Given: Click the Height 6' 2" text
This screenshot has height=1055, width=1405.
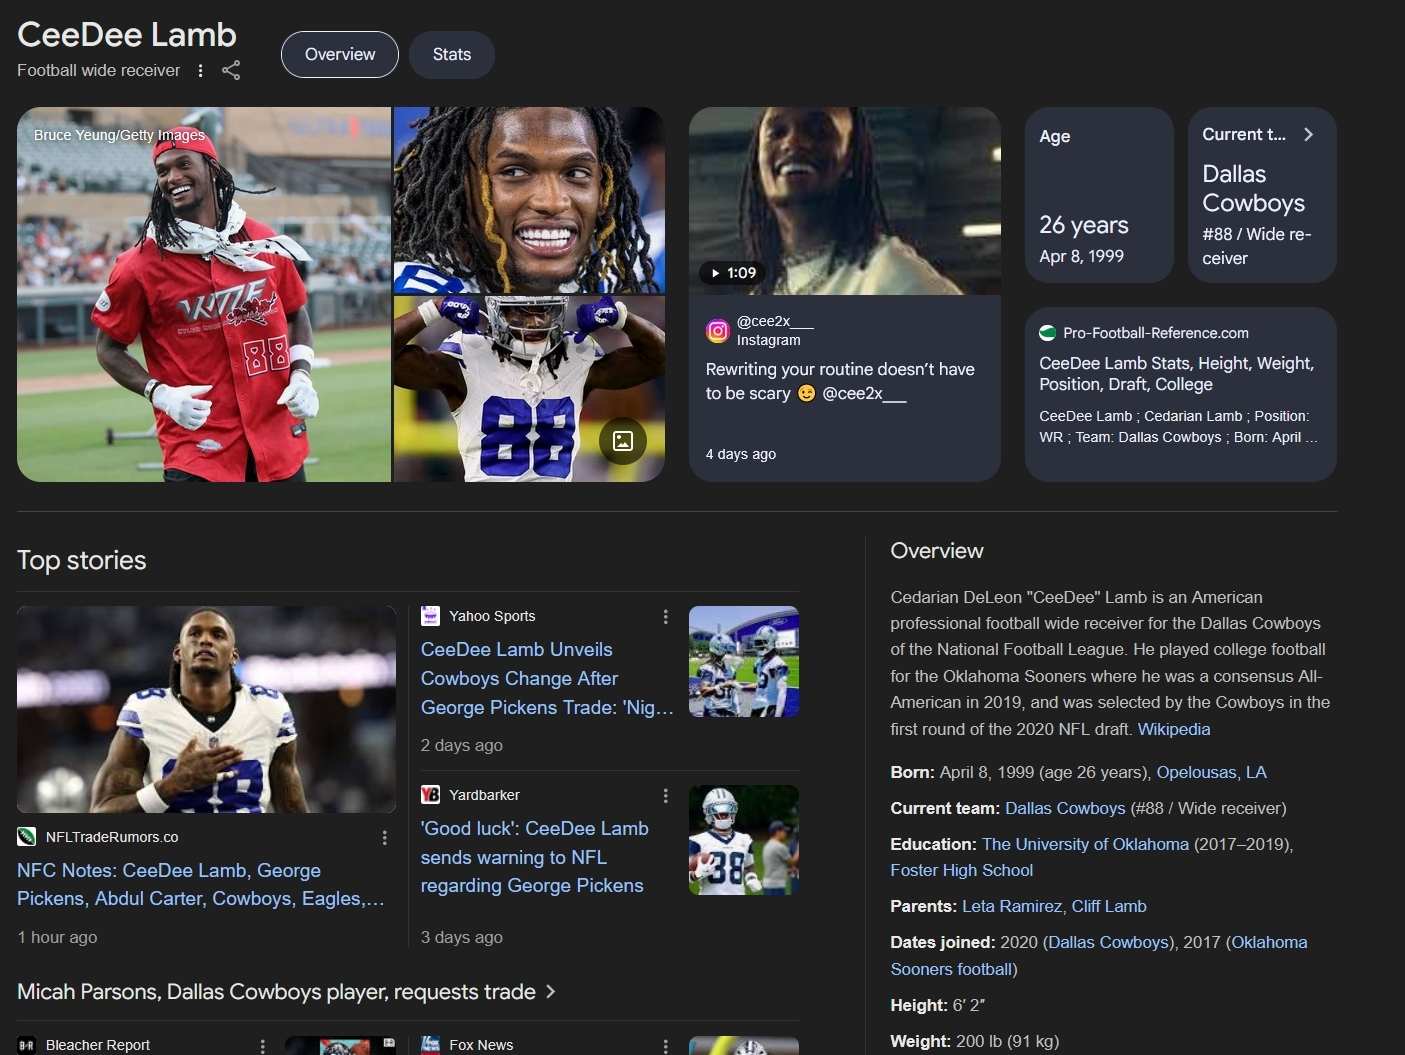Looking at the screenshot, I should tap(938, 1005).
